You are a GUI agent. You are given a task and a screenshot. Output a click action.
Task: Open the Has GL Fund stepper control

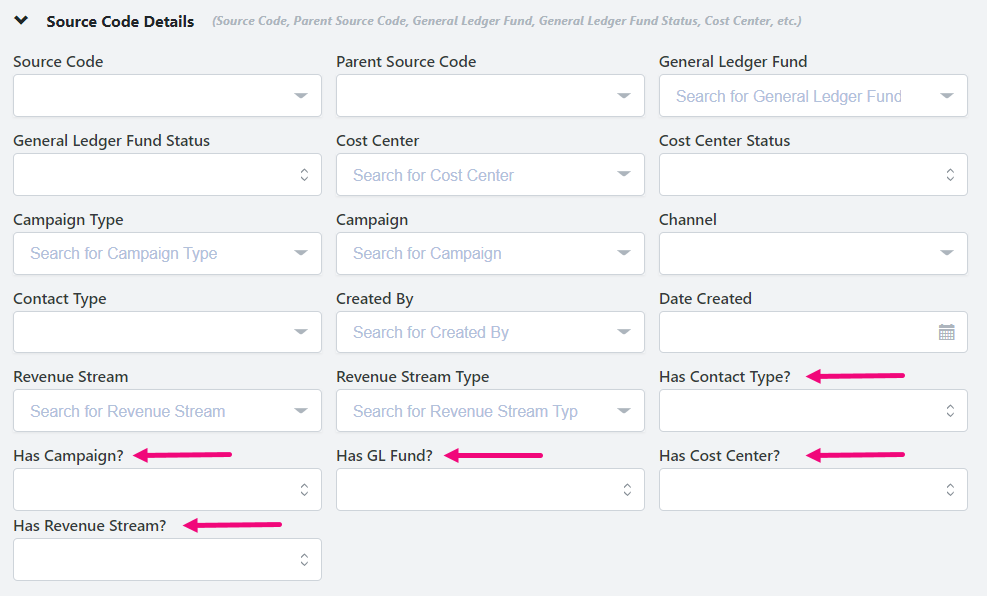[x=627, y=489]
